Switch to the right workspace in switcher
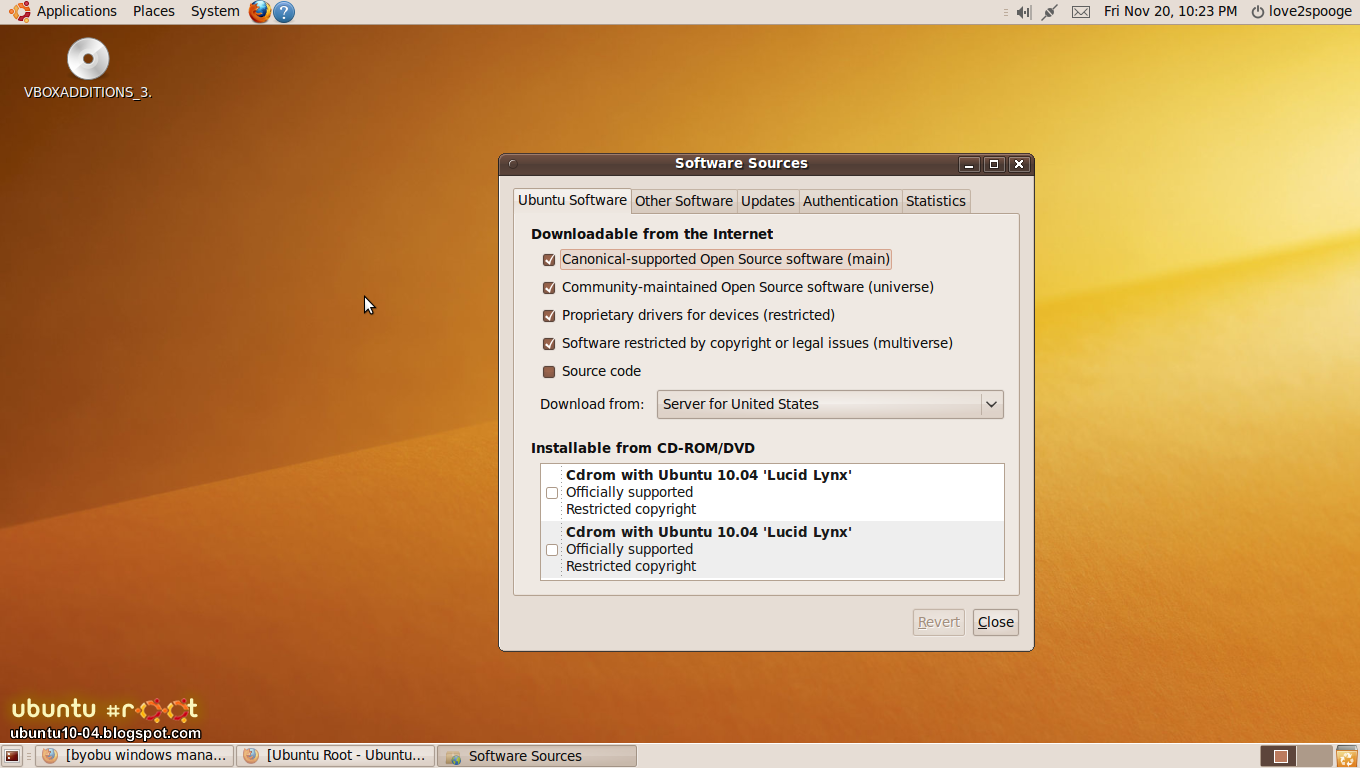1360x768 pixels. click(1315, 756)
